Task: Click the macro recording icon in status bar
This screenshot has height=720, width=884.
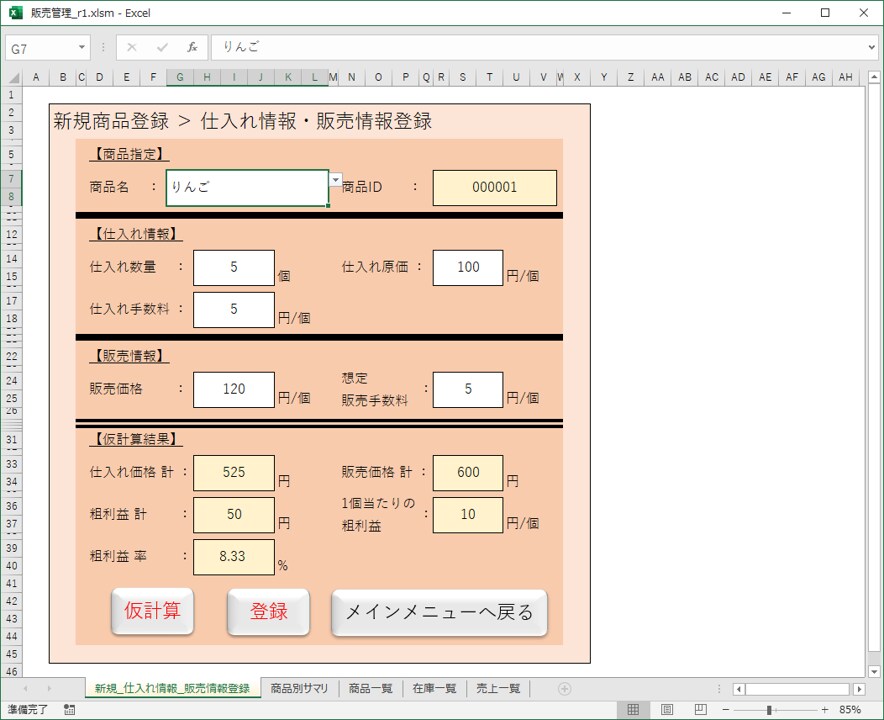Action: click(x=69, y=709)
